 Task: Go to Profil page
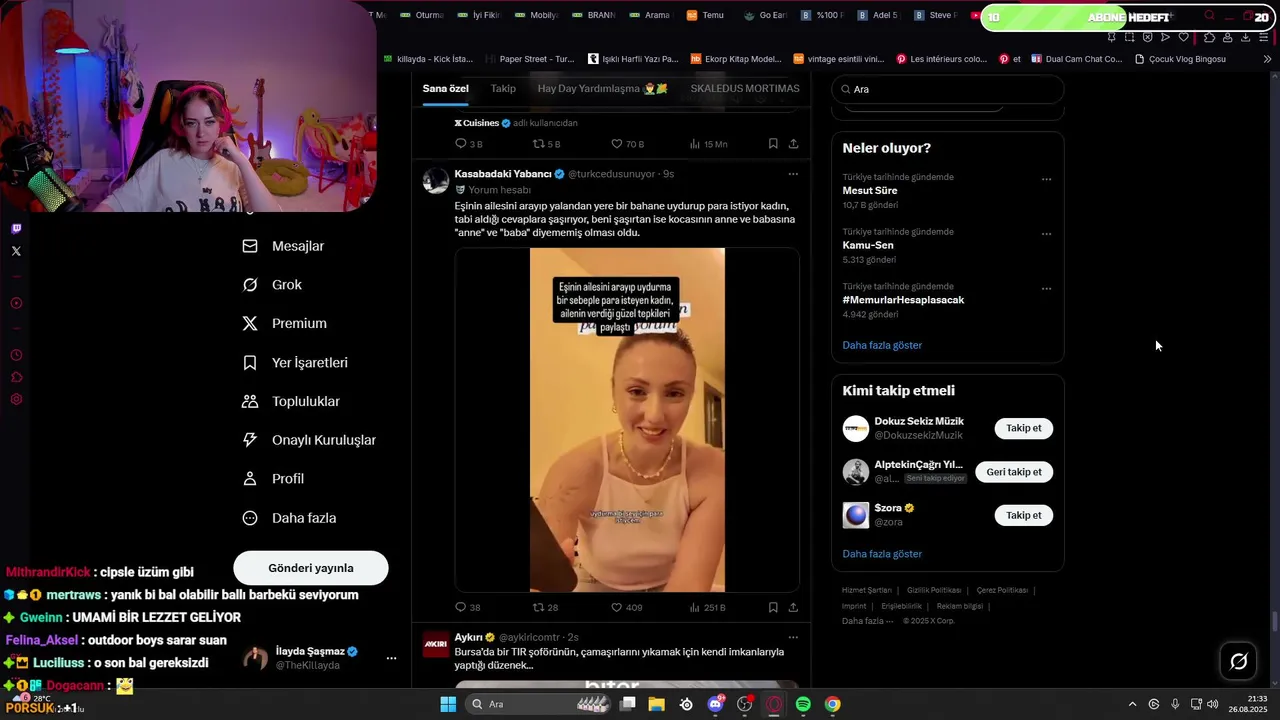[273, 479]
